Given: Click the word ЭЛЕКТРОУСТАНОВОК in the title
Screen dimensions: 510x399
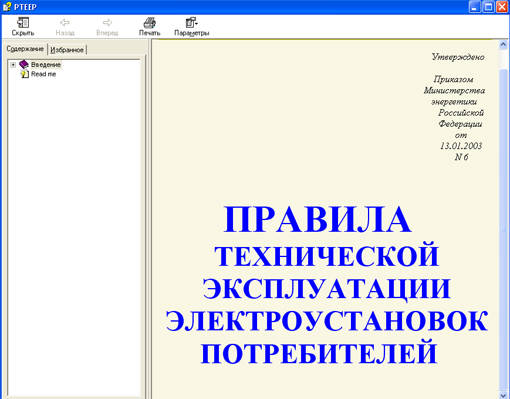Looking at the screenshot, I should click(x=327, y=321).
